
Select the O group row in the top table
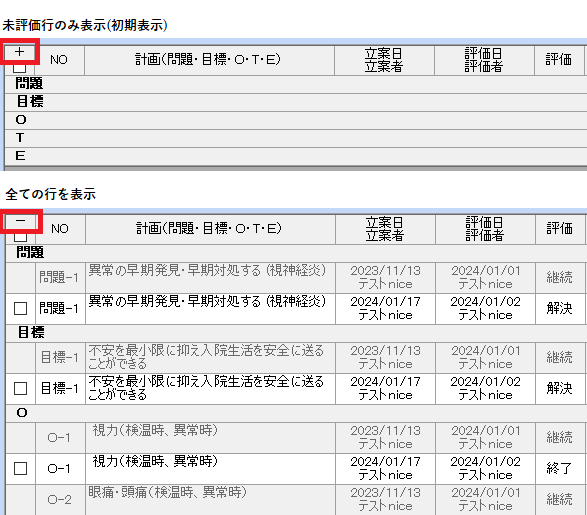[296, 120]
